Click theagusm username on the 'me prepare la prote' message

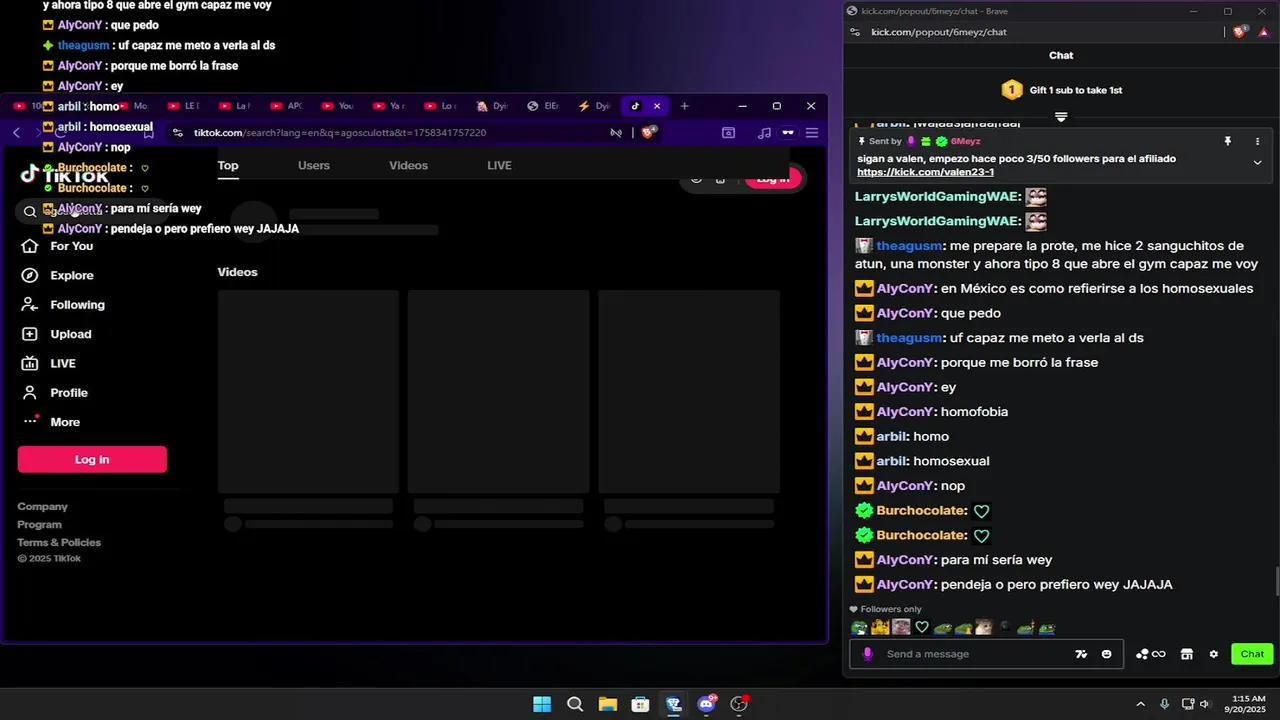[x=909, y=246]
